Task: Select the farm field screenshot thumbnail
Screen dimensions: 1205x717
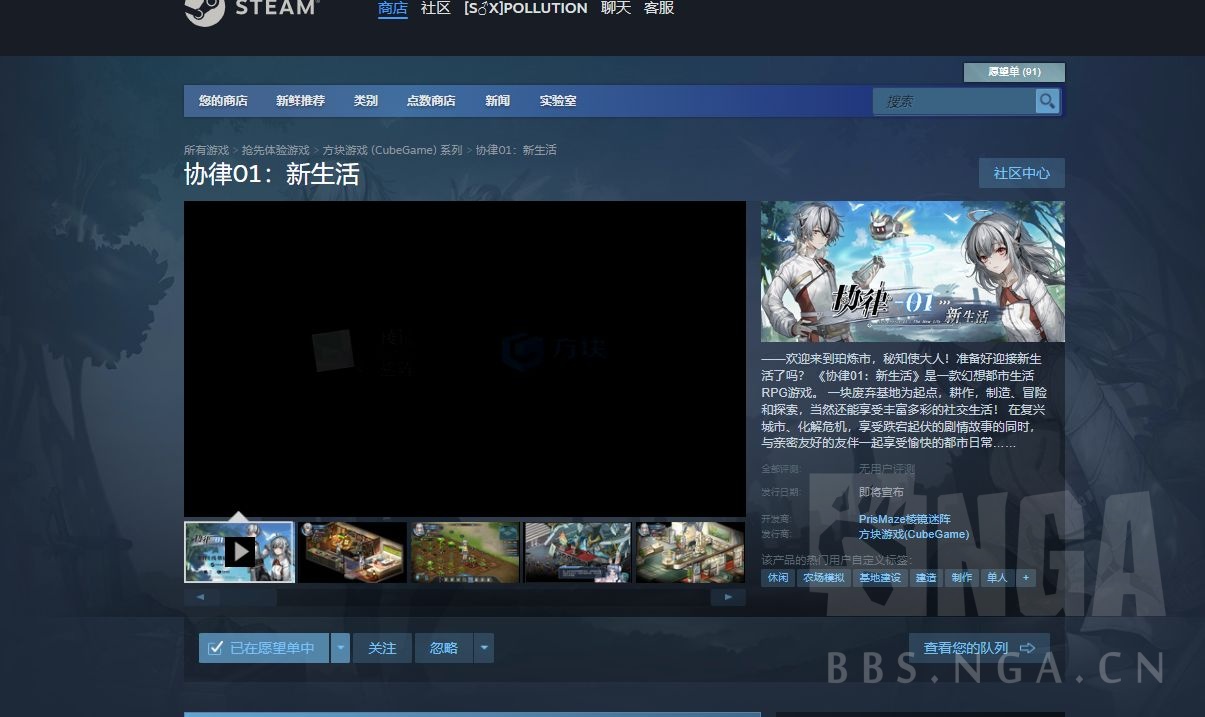Action: coord(465,551)
